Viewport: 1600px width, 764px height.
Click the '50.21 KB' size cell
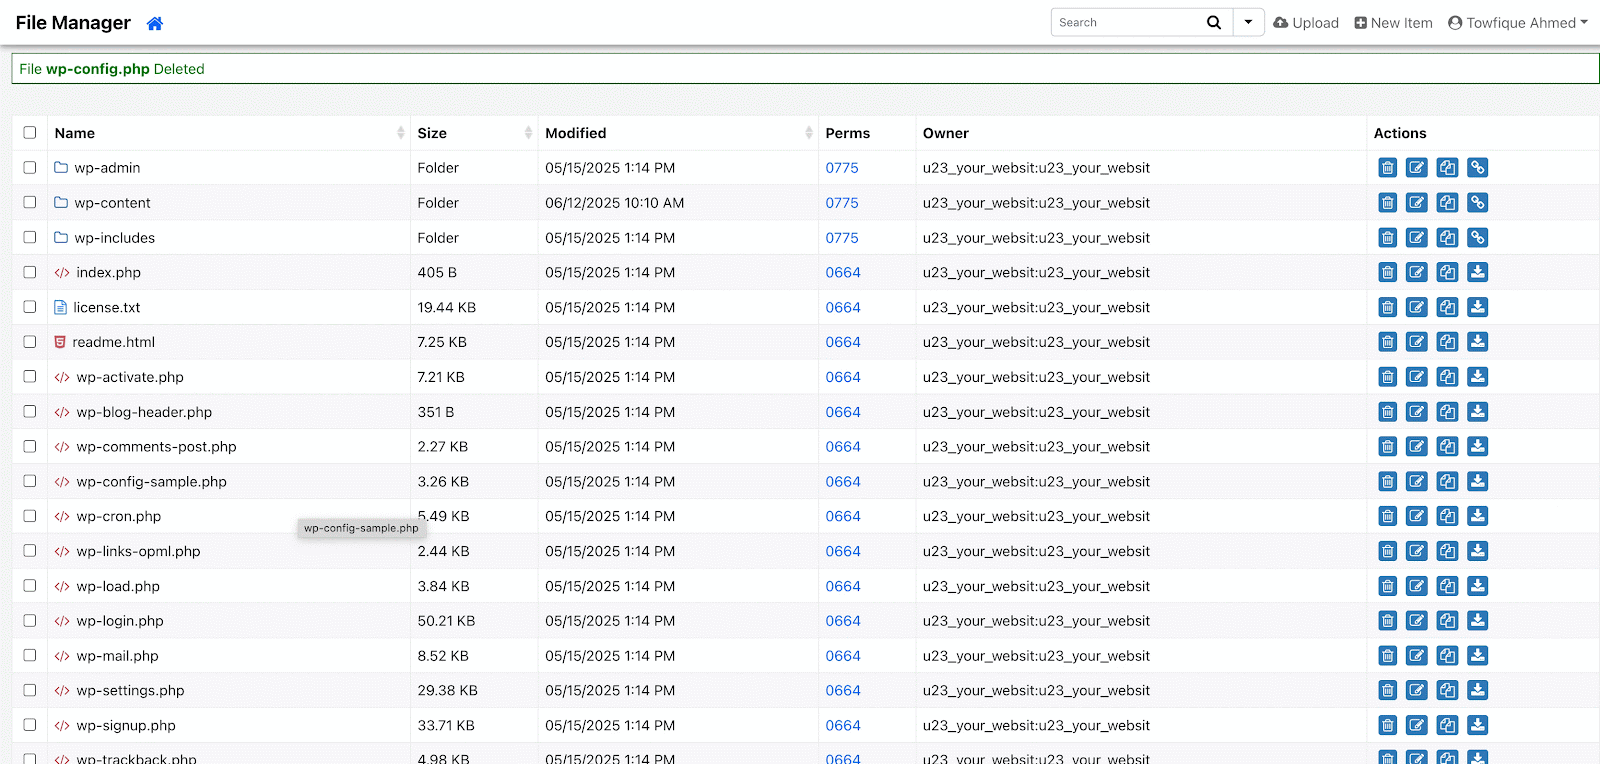tap(446, 621)
